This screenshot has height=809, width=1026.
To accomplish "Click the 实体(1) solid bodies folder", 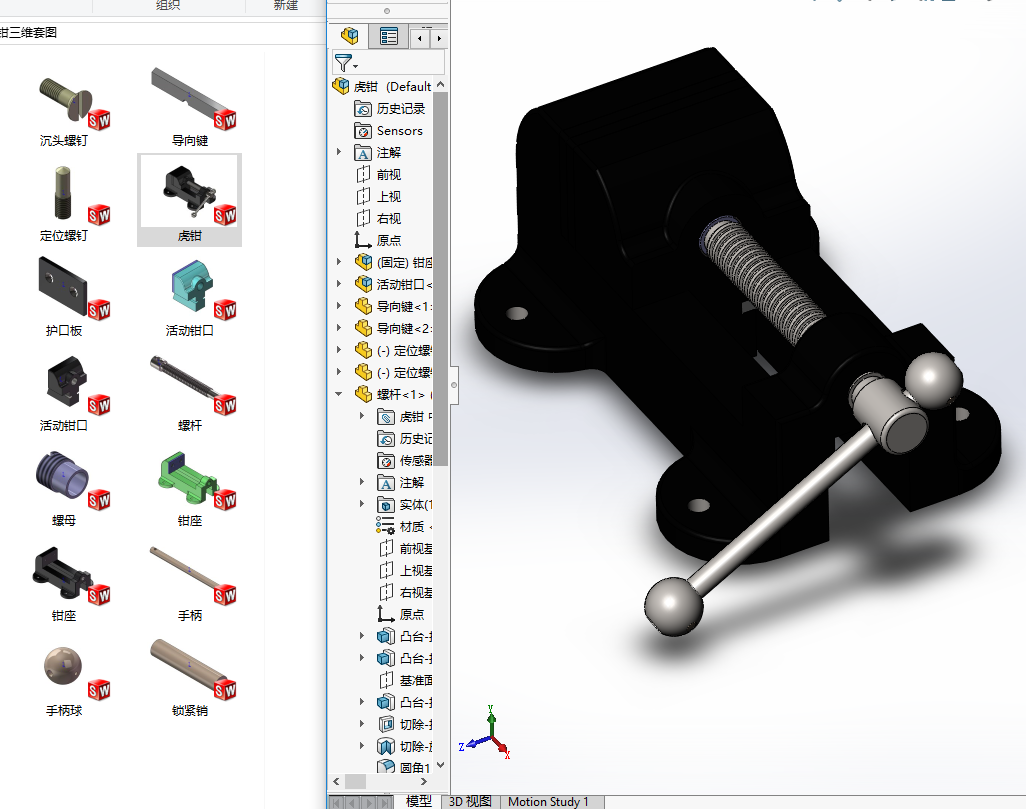I will (x=412, y=505).
